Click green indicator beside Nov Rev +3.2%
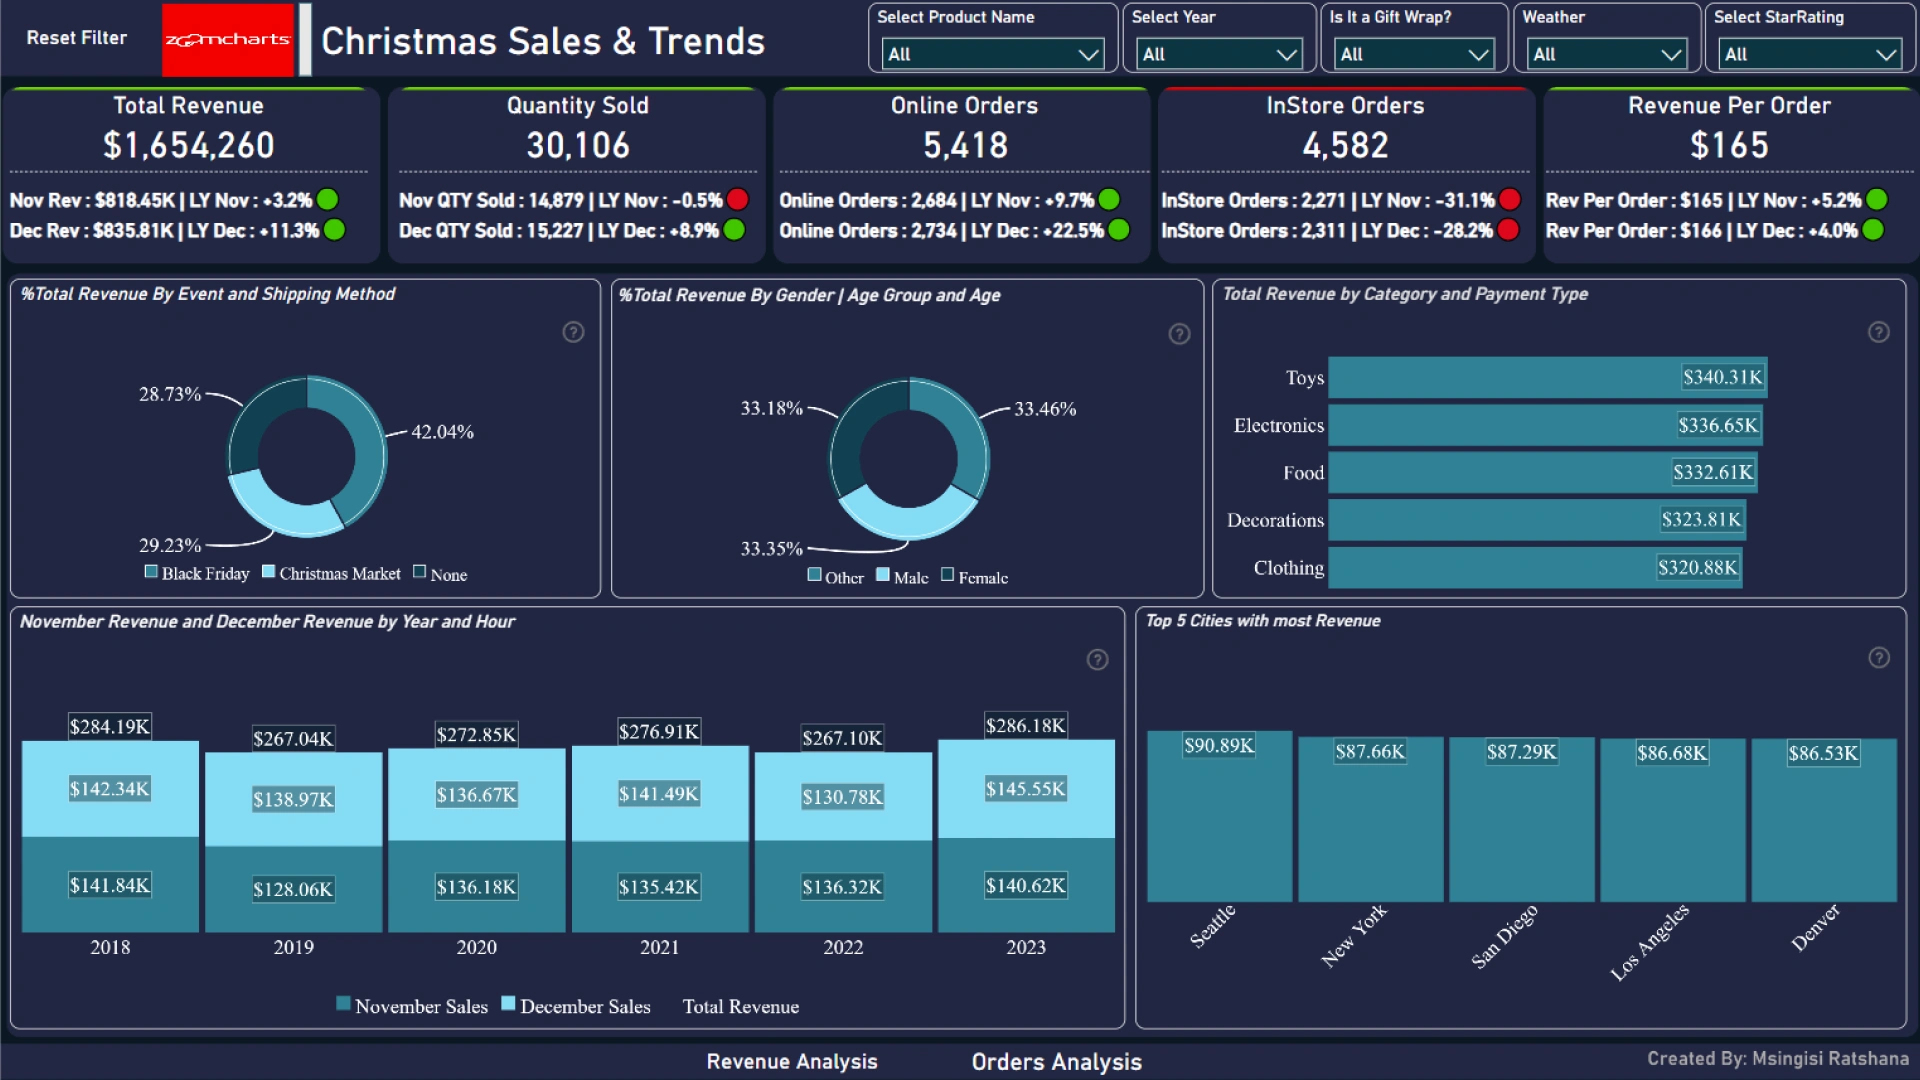The height and width of the screenshot is (1080, 1920). [328, 200]
